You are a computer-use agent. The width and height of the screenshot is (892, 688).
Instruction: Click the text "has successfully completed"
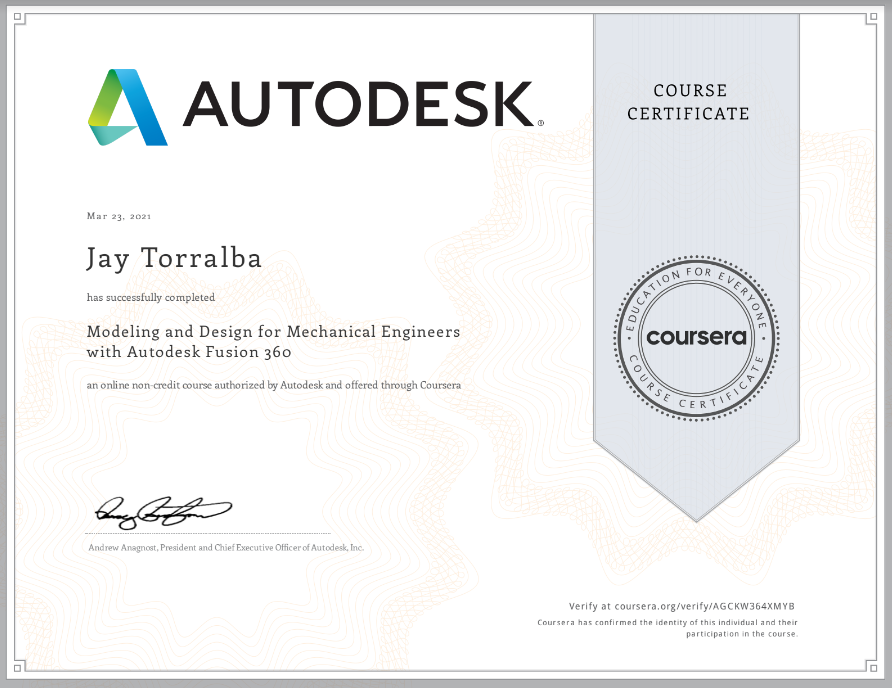(151, 298)
